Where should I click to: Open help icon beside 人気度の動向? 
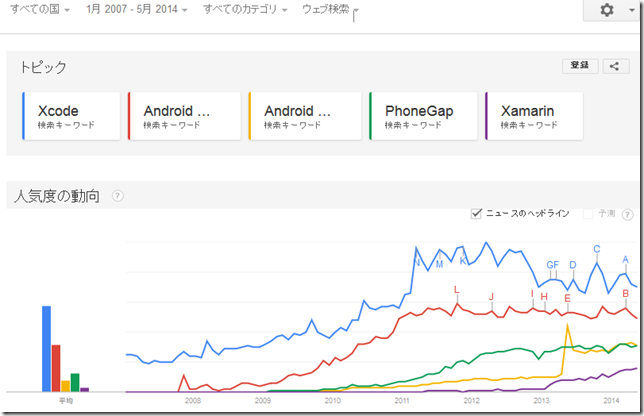tap(117, 196)
